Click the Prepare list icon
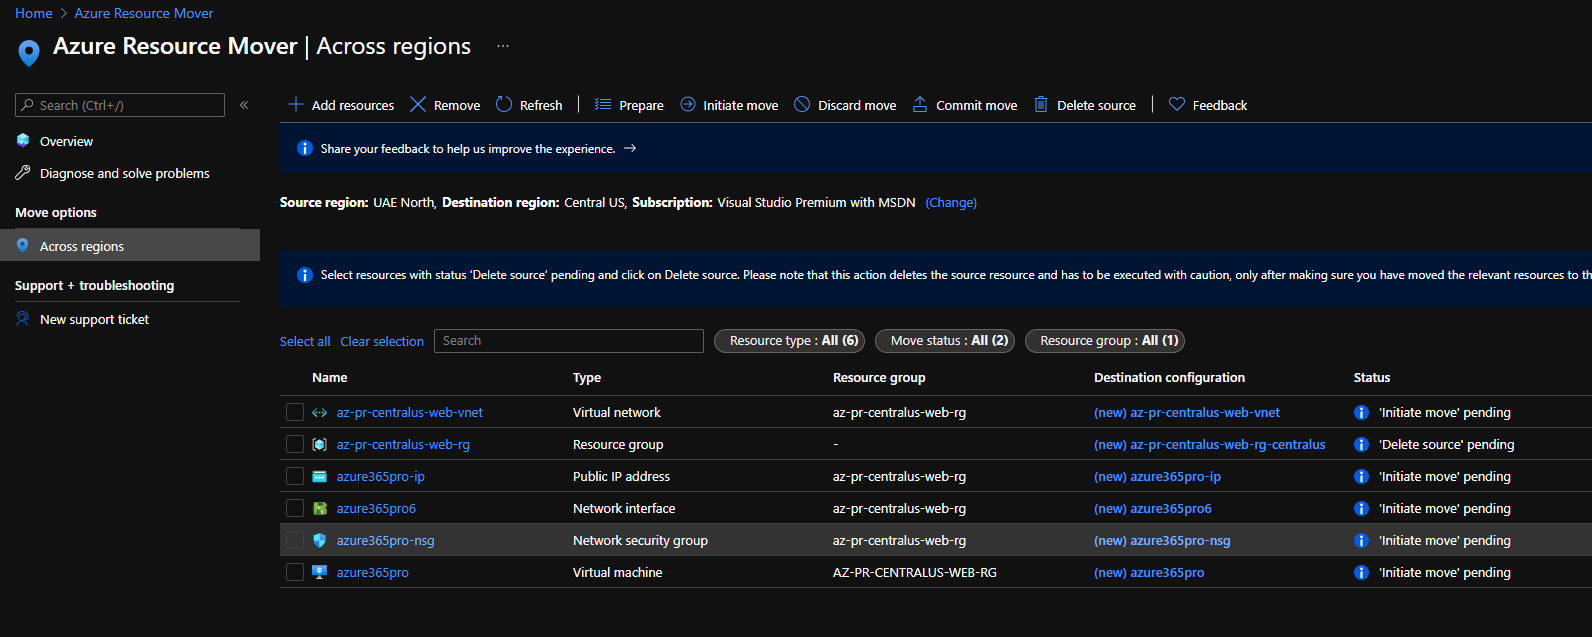This screenshot has width=1592, height=637. pyautogui.click(x=603, y=104)
